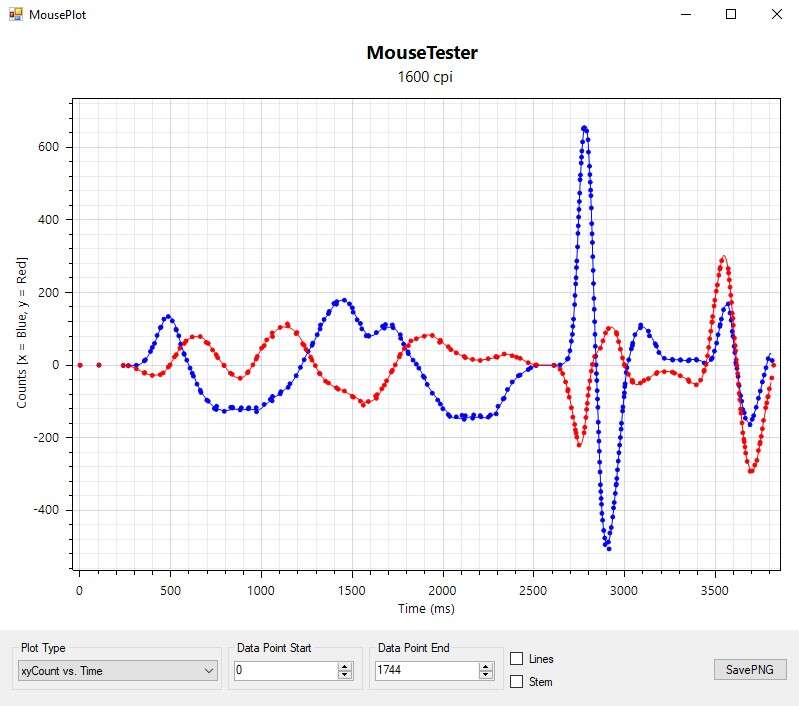This screenshot has width=799, height=706.
Task: Increment Data Point End using up arrow
Action: click(487, 667)
